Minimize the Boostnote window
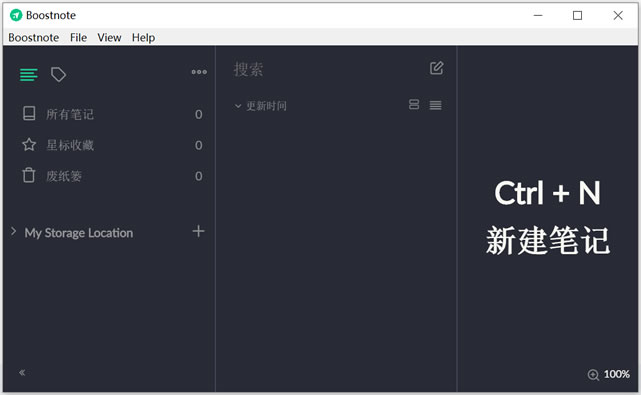The image size is (641, 395). [x=538, y=16]
